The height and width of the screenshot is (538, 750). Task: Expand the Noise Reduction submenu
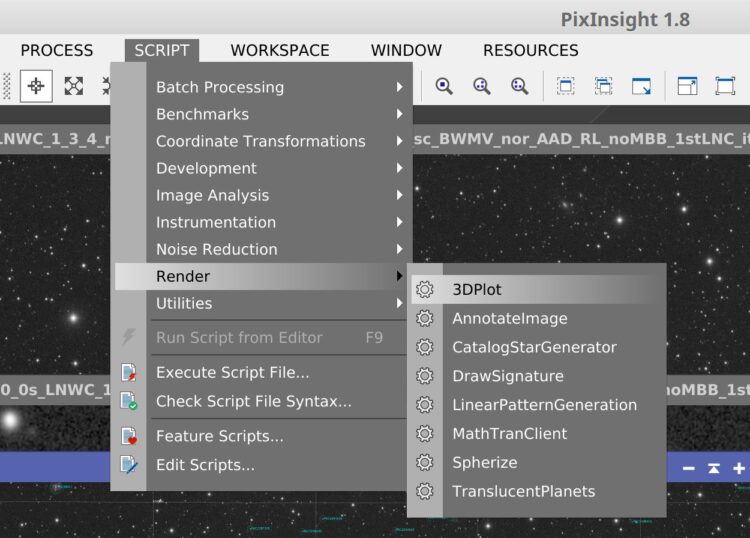(261, 249)
